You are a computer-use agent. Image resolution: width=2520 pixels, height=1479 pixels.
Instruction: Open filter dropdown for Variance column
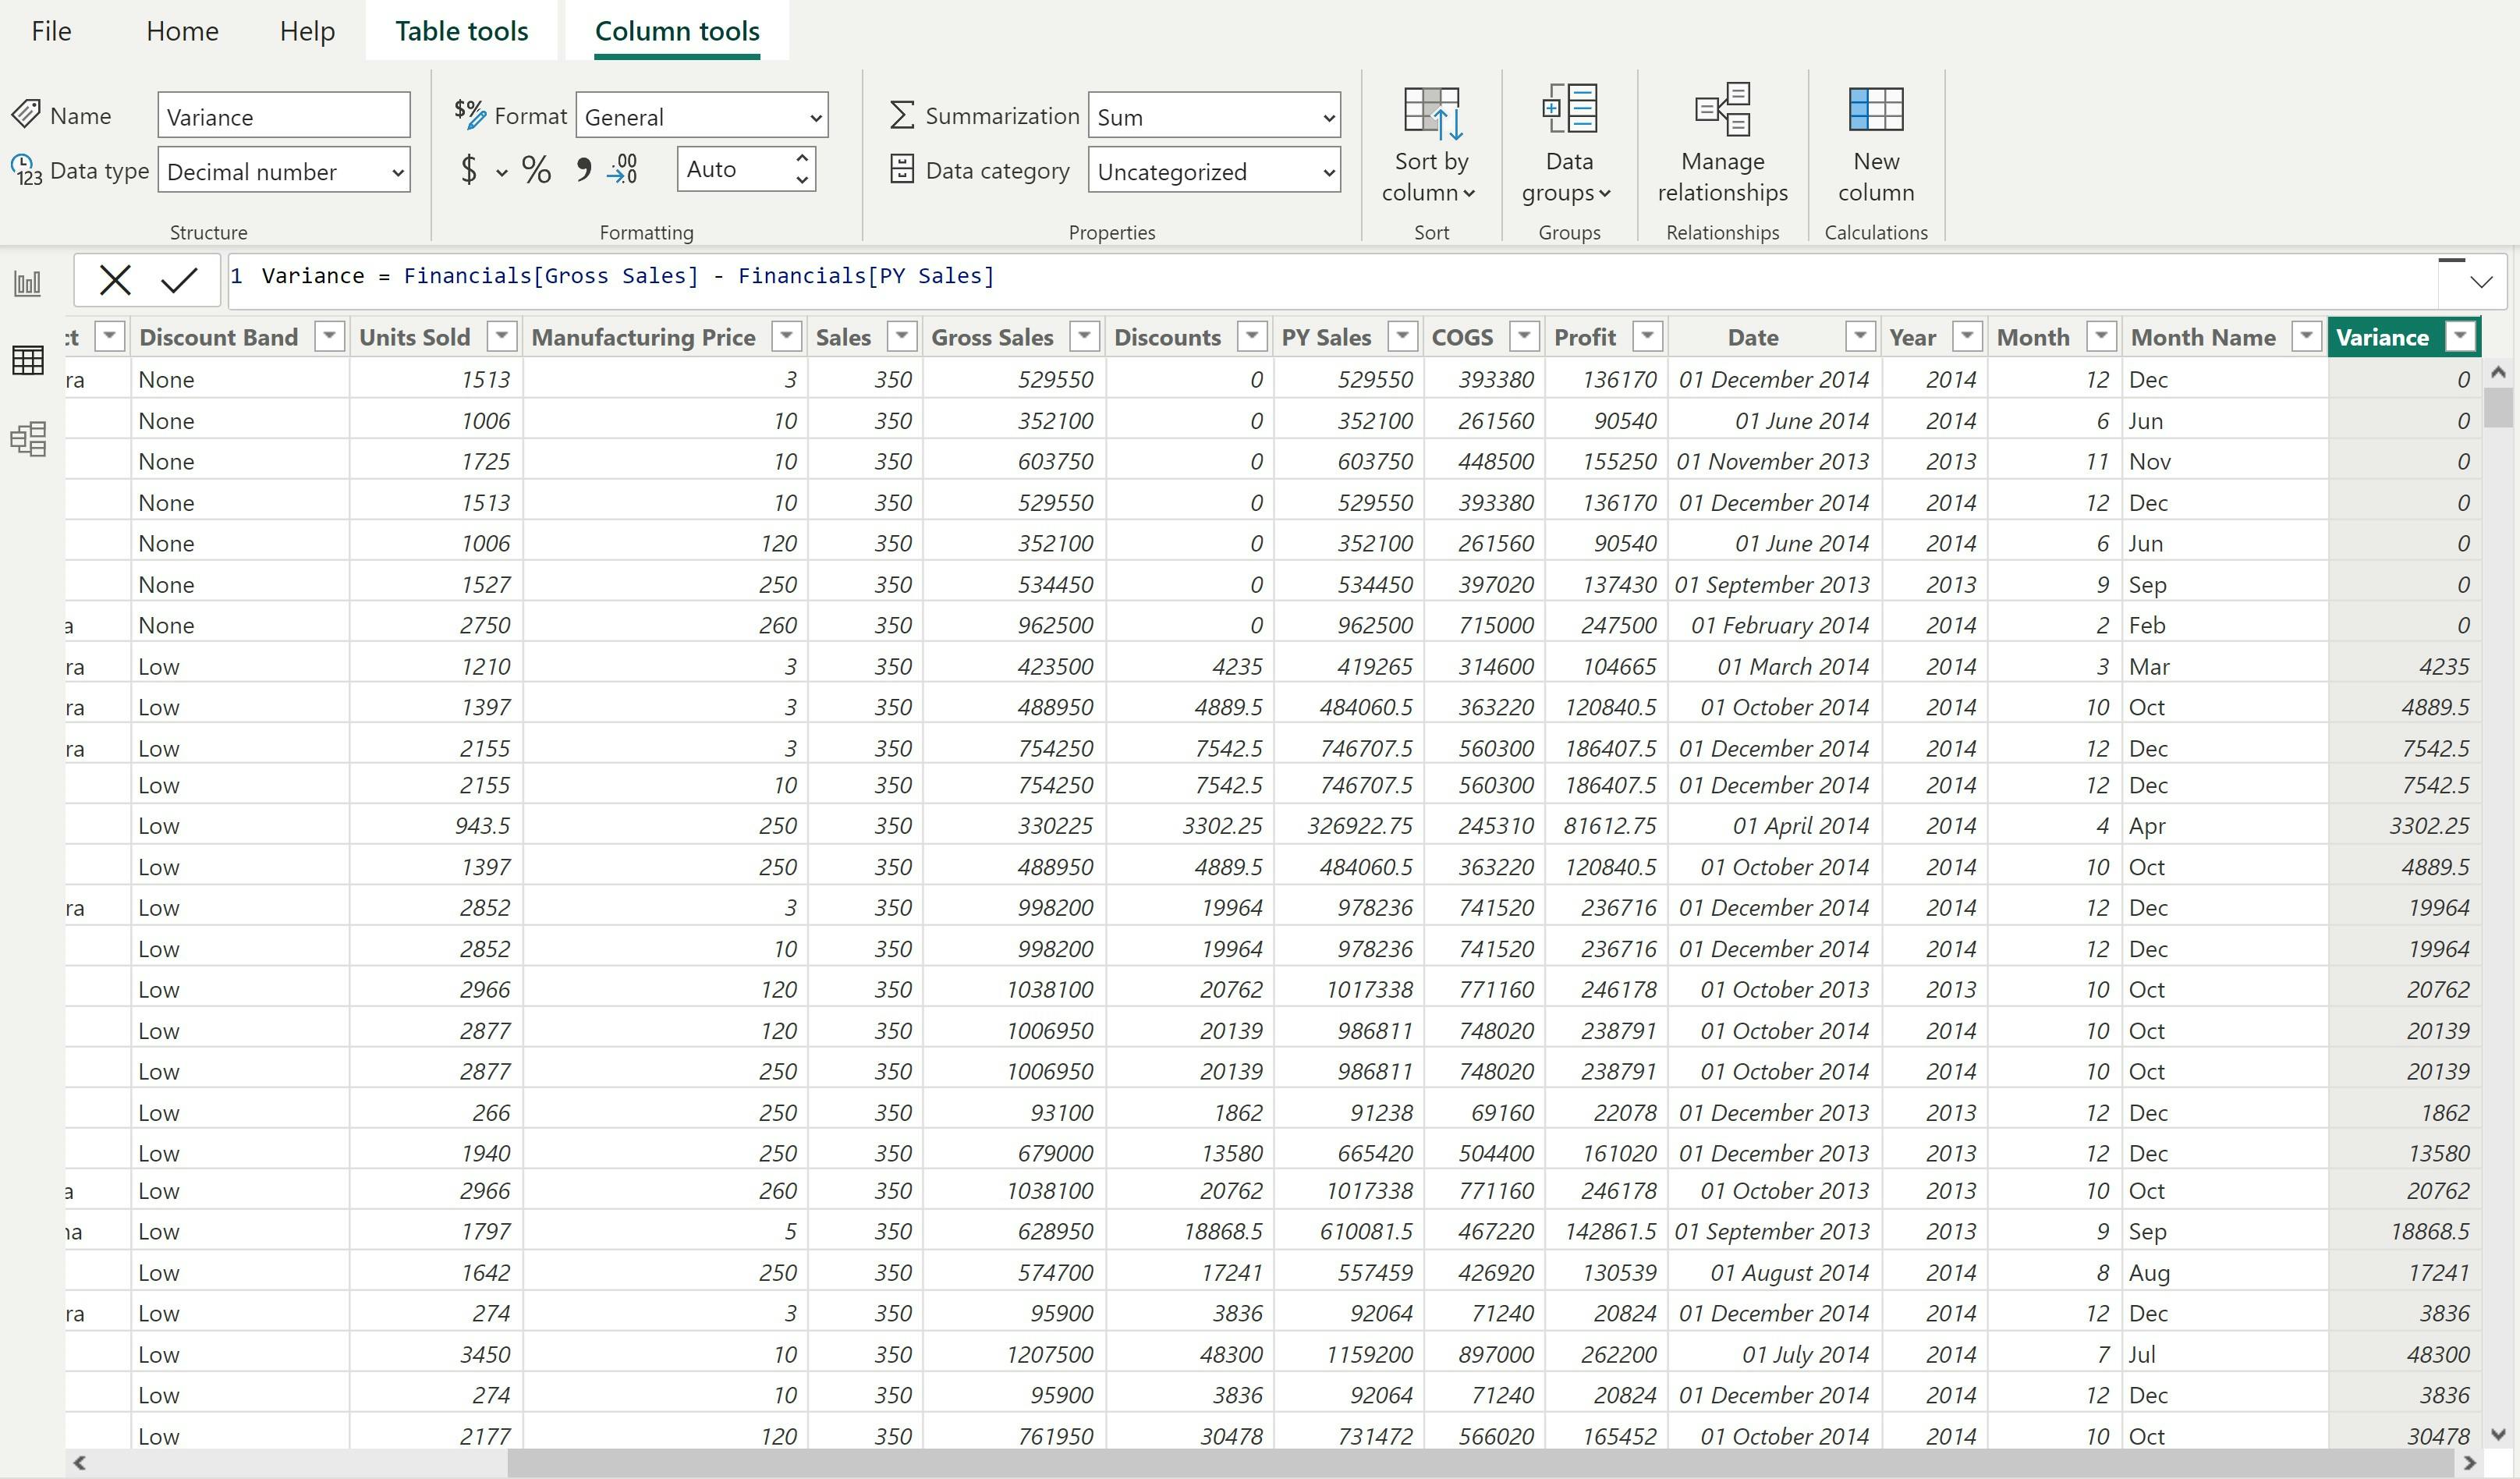tap(2460, 337)
